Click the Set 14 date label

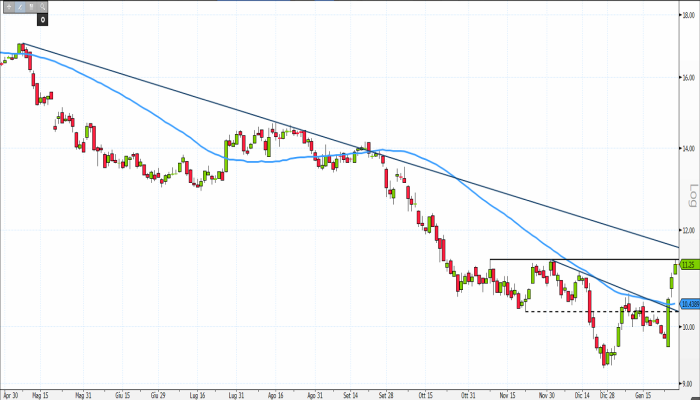350,395
